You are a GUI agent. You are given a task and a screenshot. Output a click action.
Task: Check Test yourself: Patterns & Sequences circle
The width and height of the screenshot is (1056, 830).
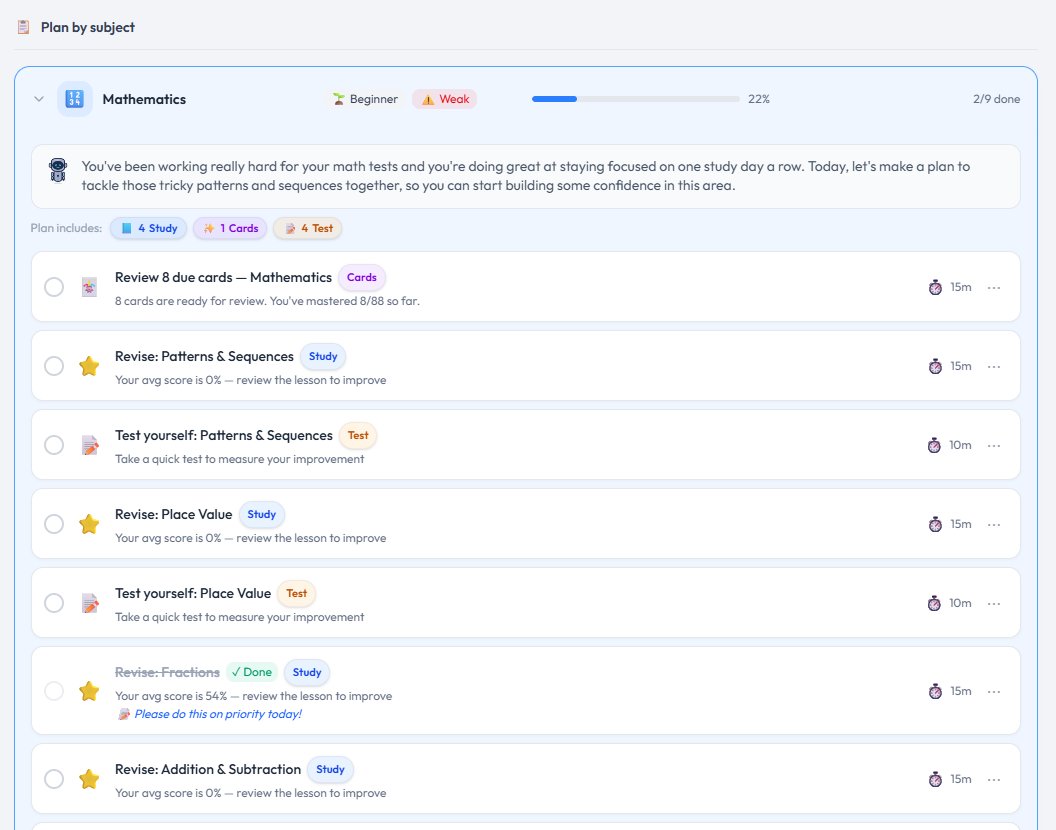[x=54, y=445]
